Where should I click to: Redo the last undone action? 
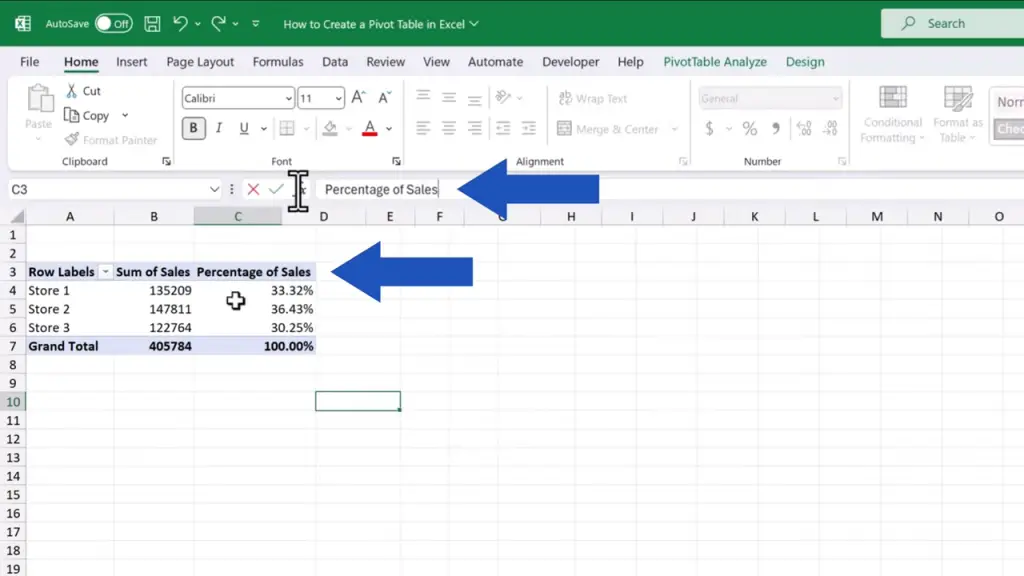pyautogui.click(x=218, y=24)
